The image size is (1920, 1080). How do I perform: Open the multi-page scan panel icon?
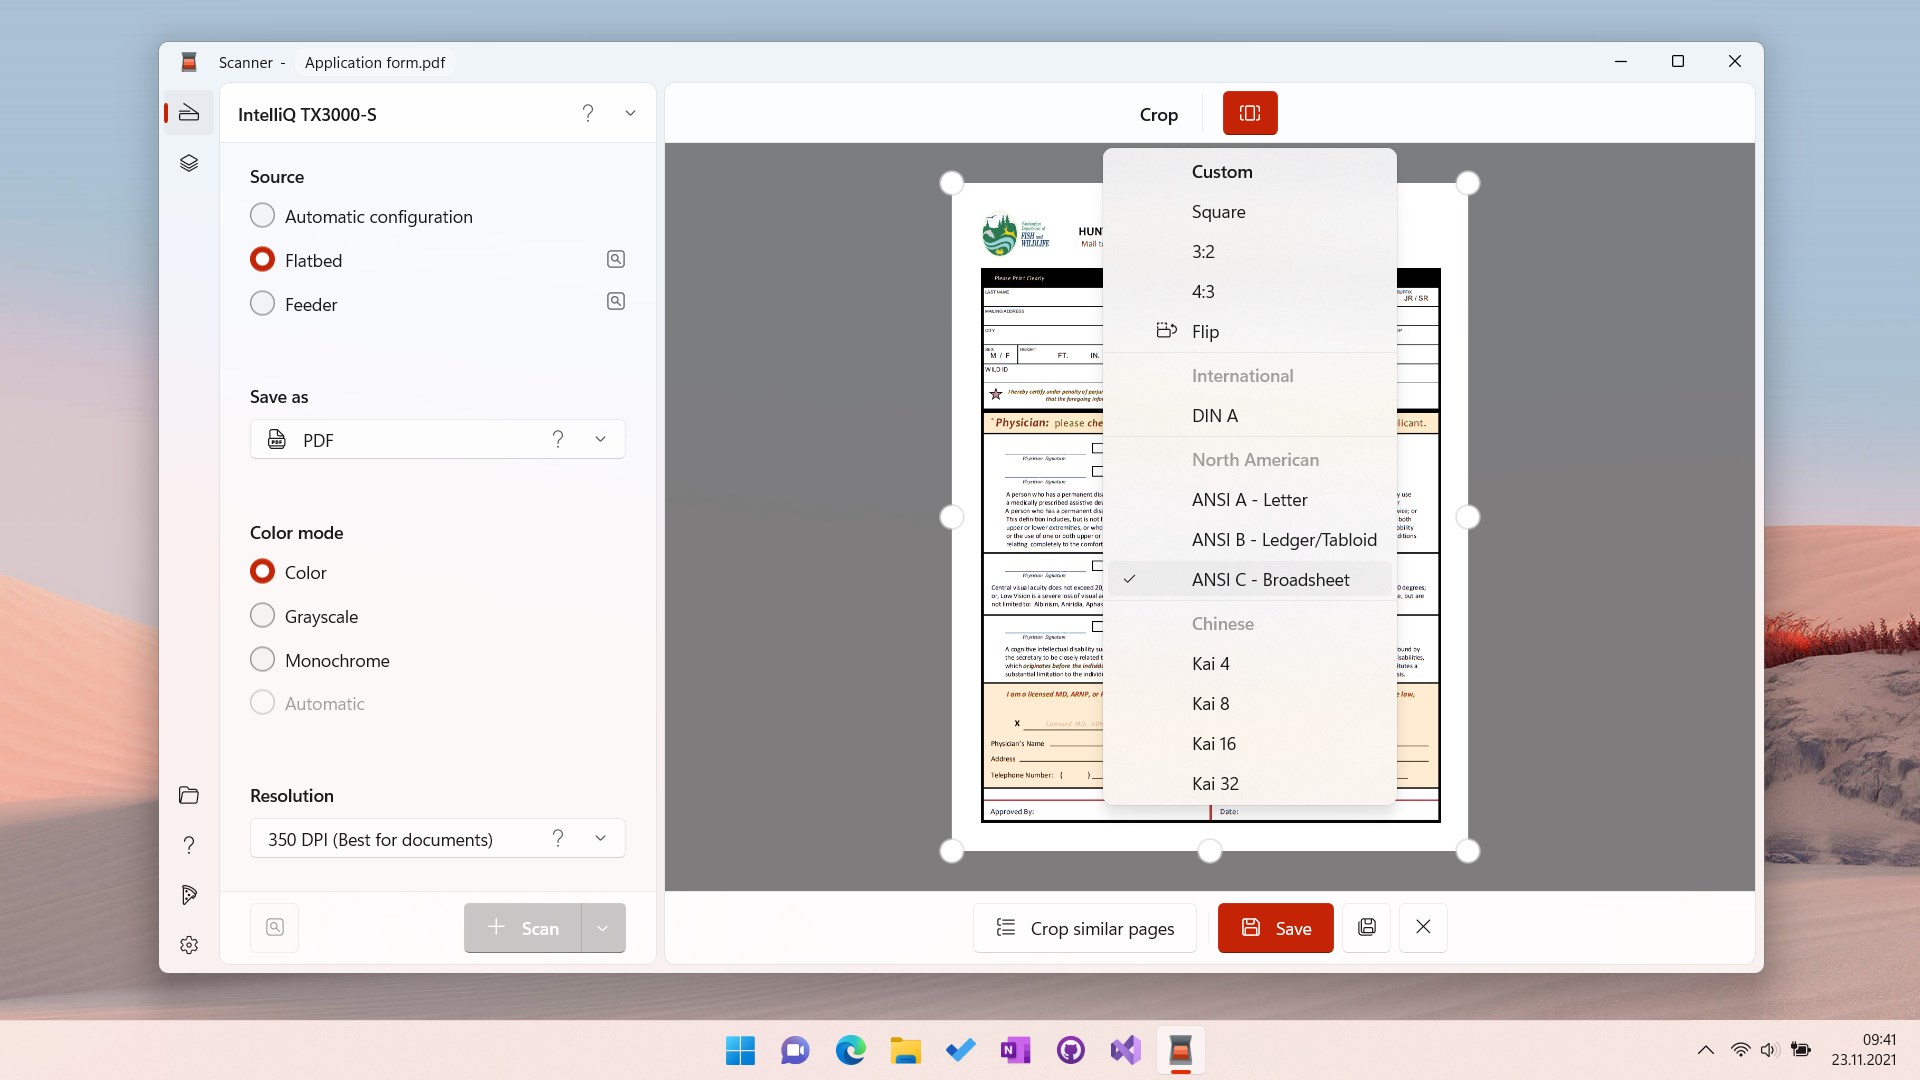[x=188, y=163]
